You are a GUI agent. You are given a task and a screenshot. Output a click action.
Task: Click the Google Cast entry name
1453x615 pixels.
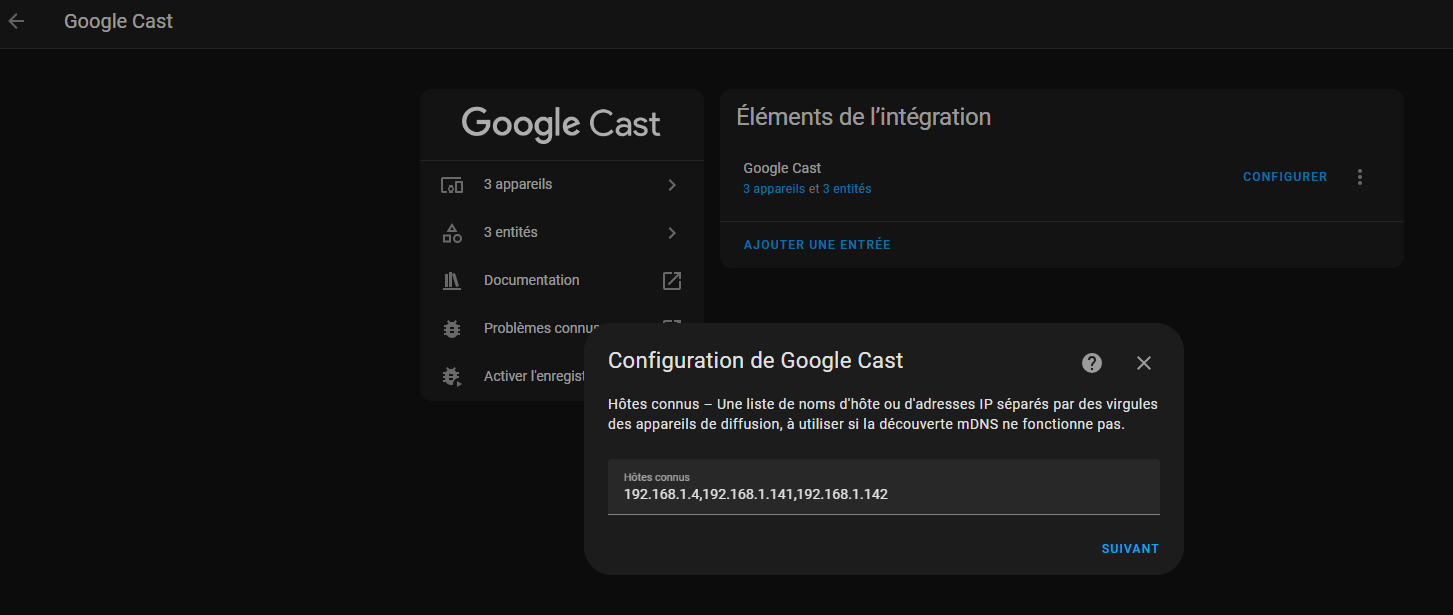[782, 168]
